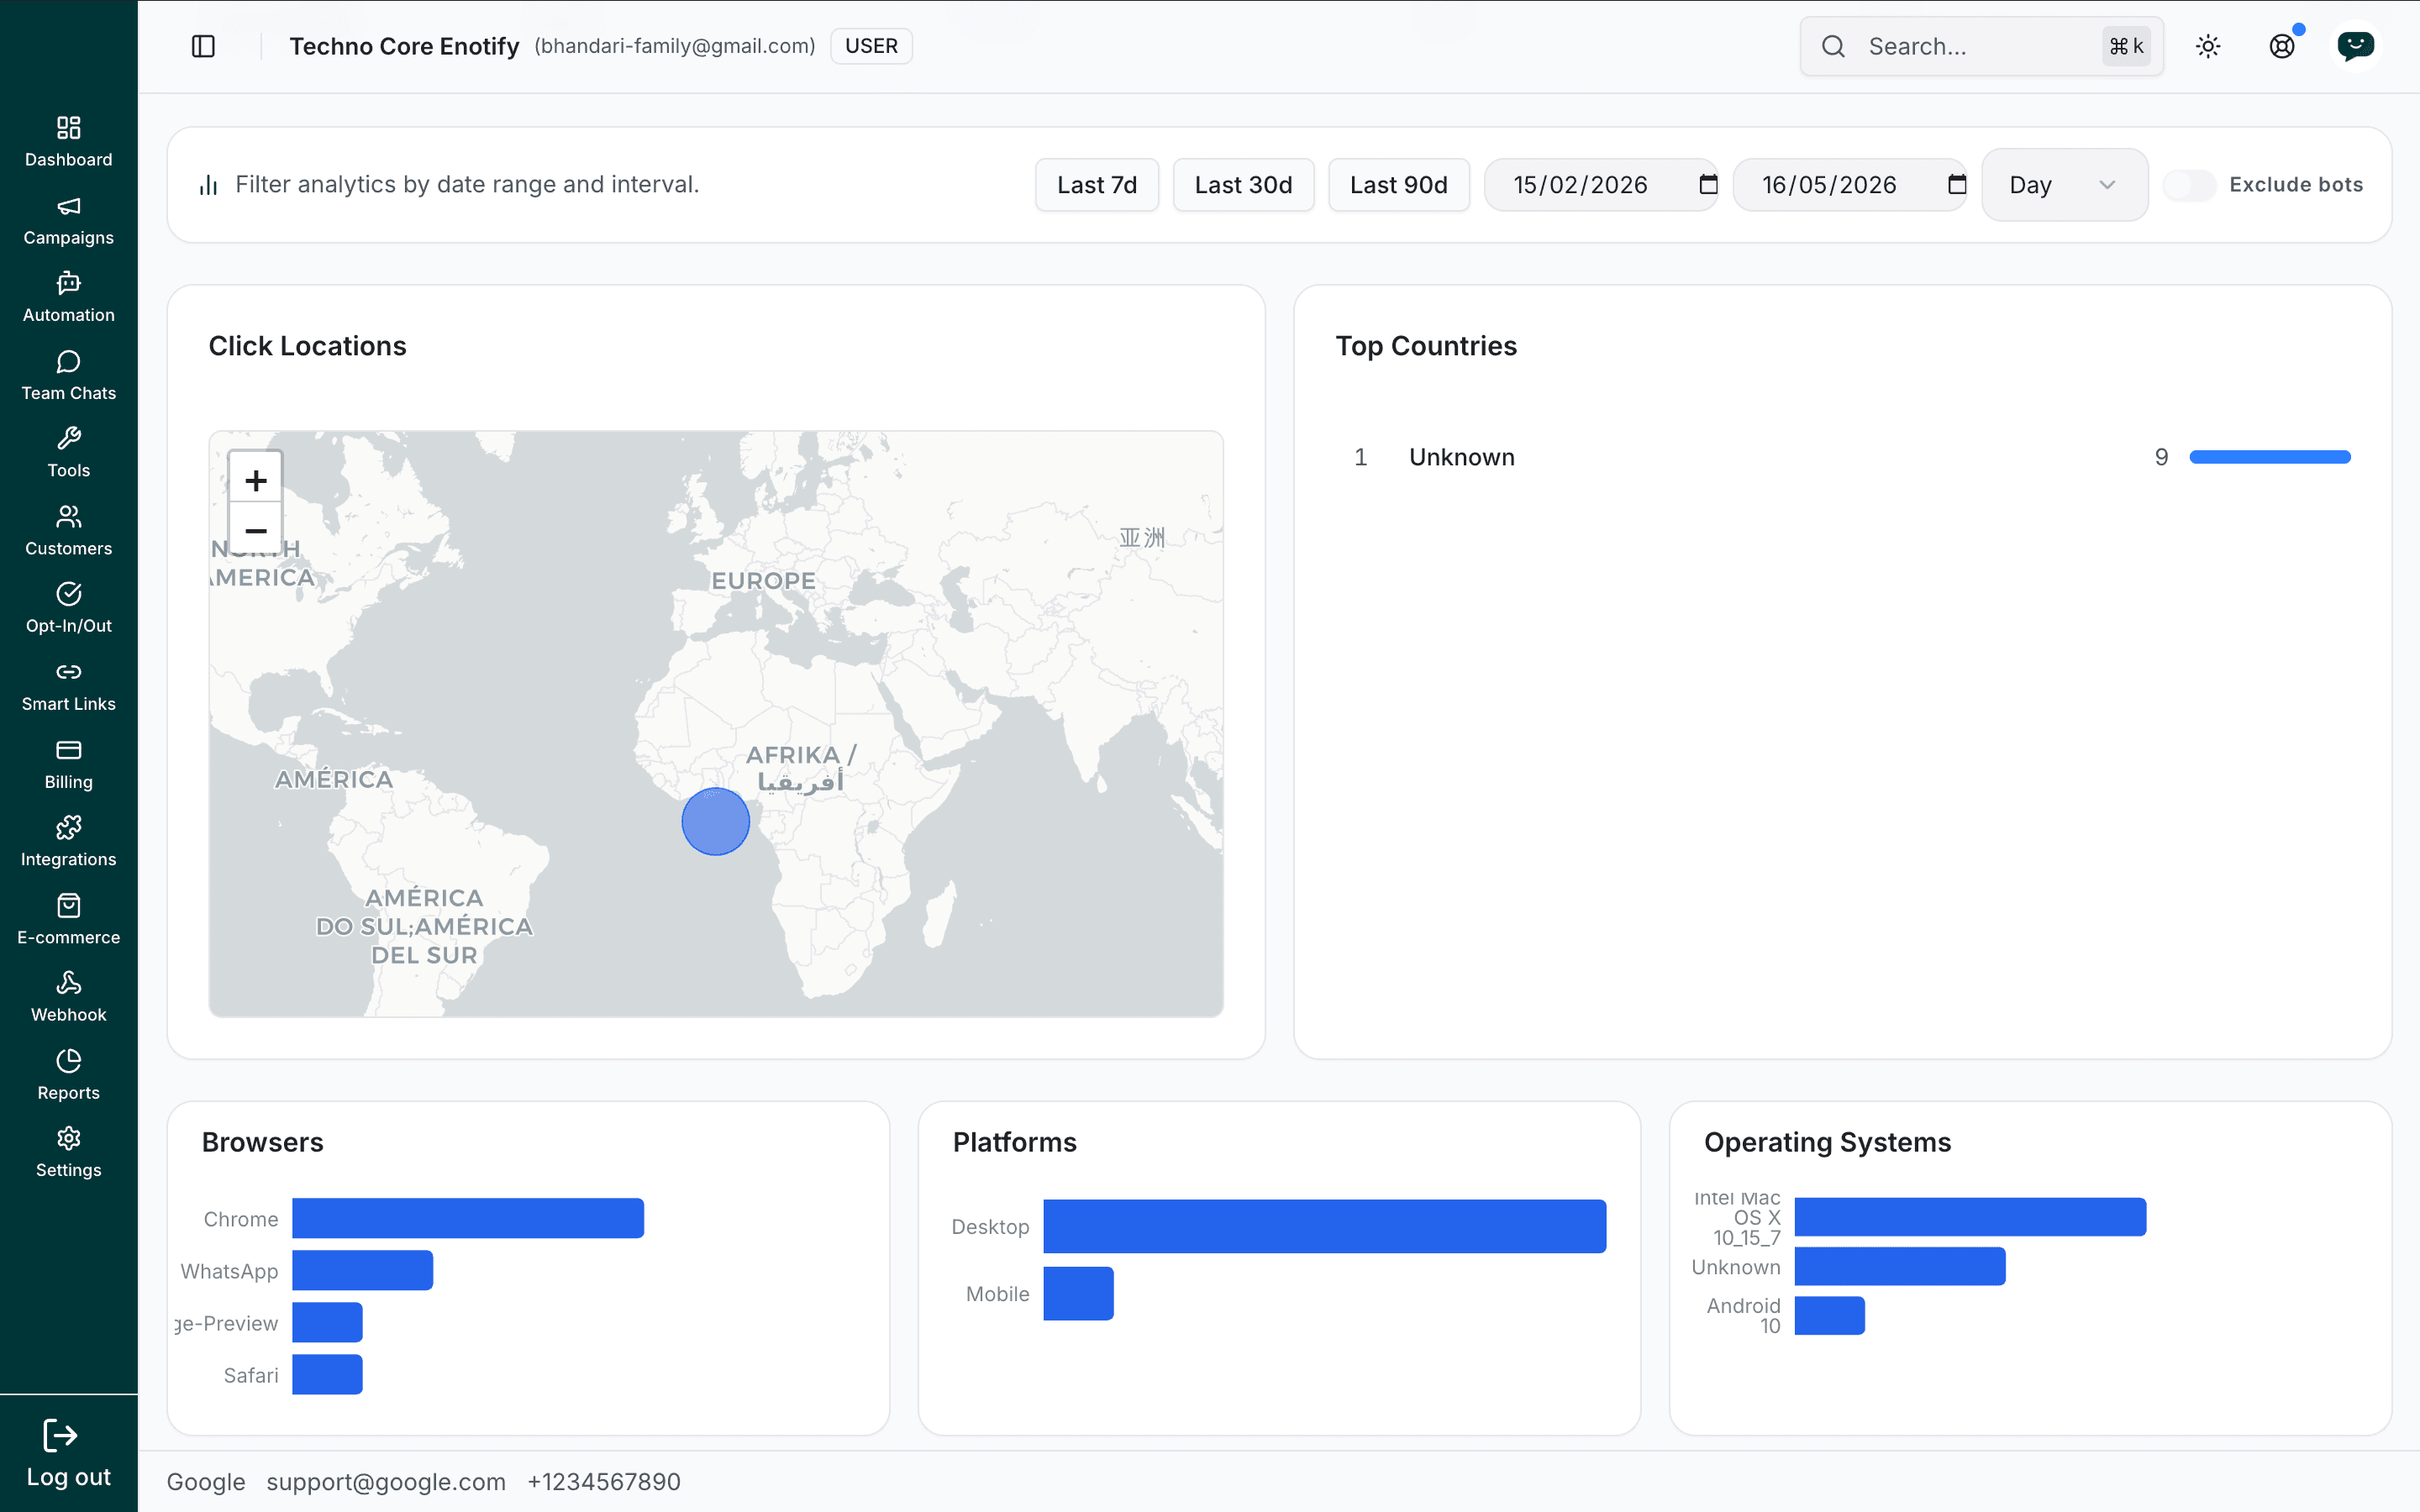Toggle the Exclude bots switch

[2189, 185]
